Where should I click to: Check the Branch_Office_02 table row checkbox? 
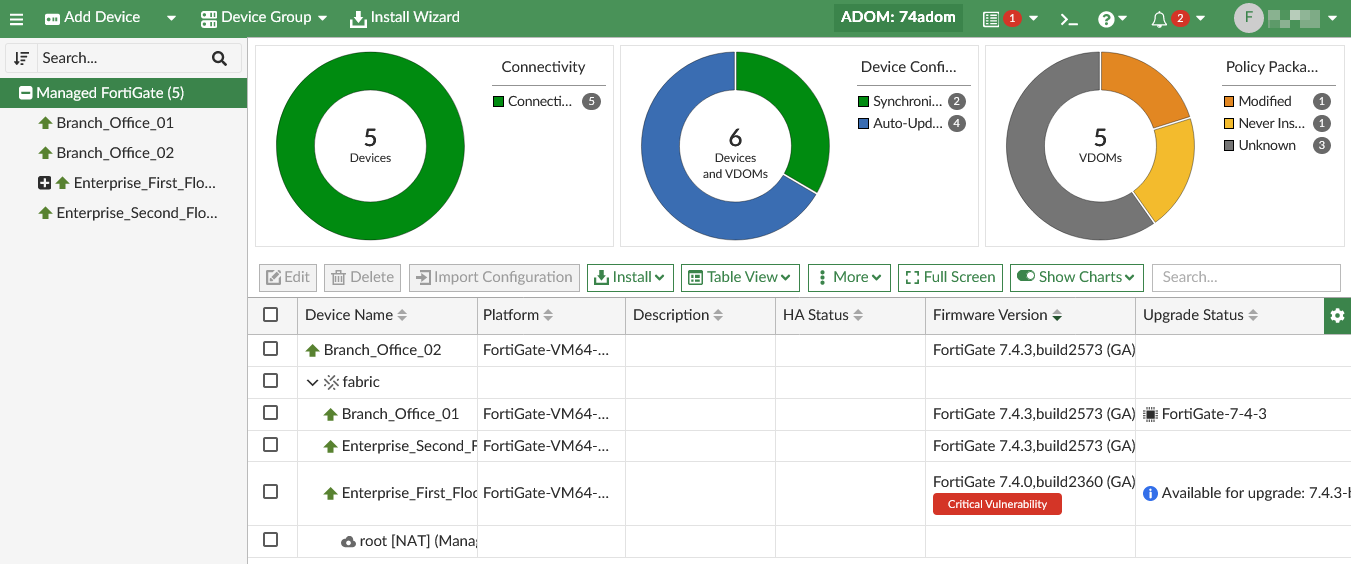270,349
